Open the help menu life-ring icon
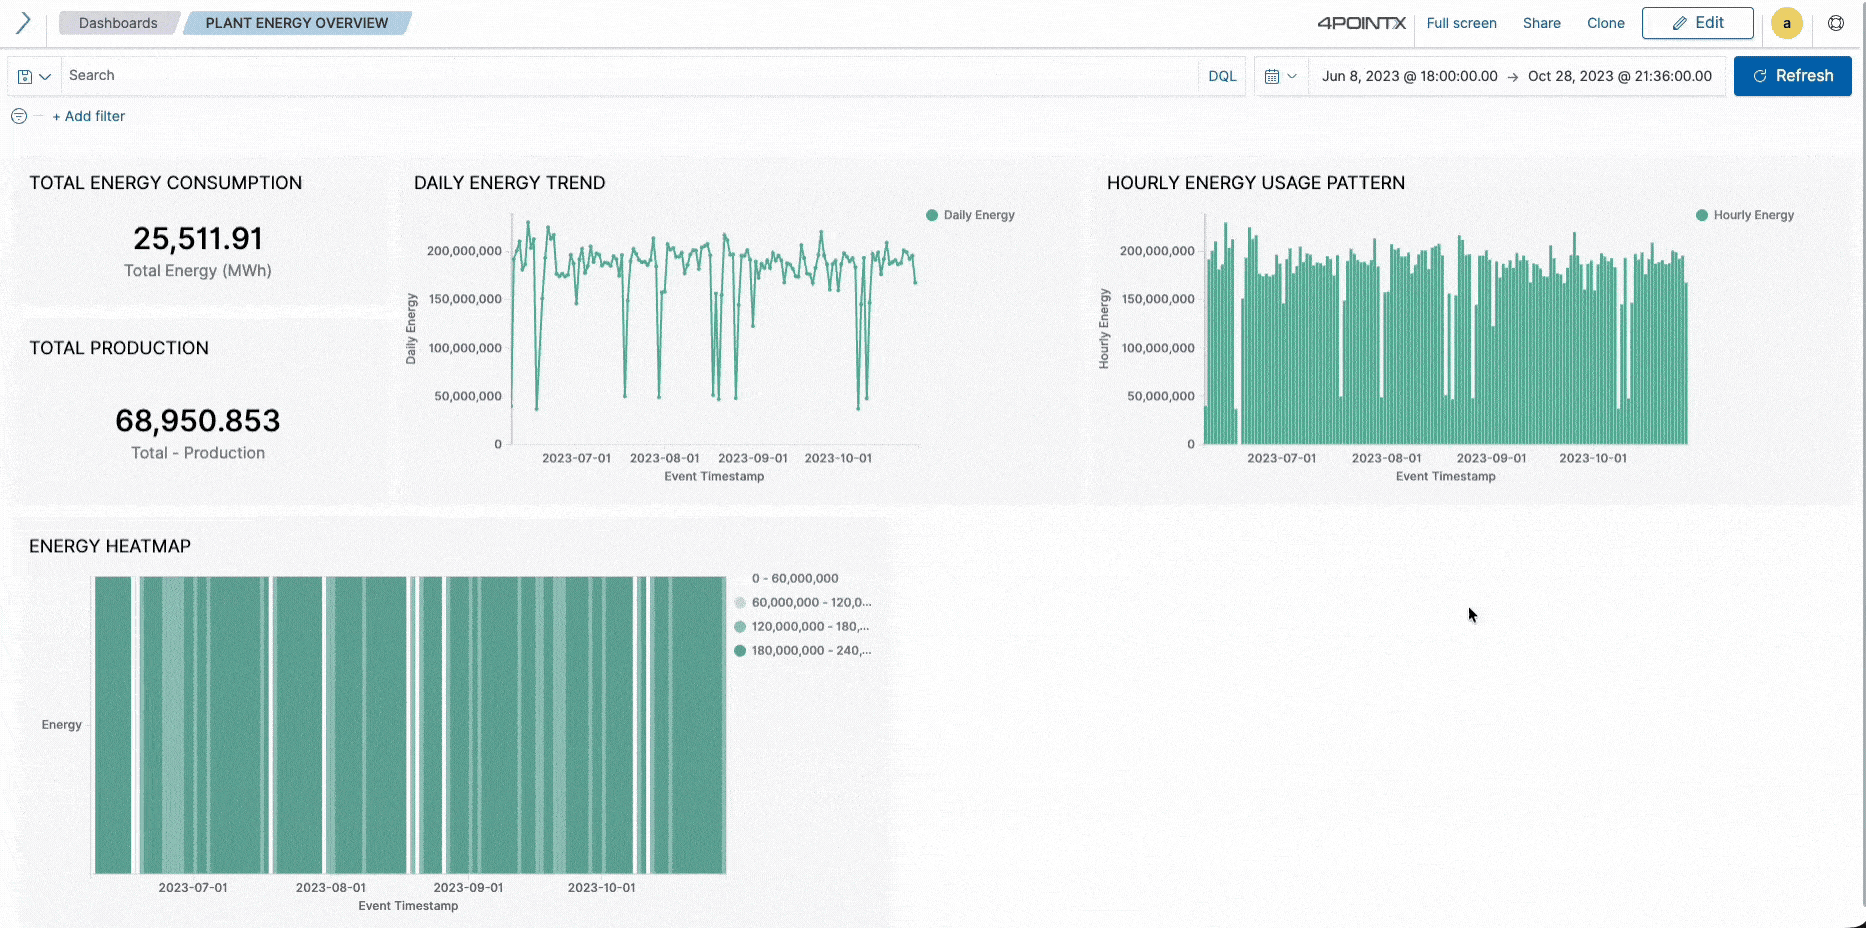The width and height of the screenshot is (1866, 928). pyautogui.click(x=1836, y=23)
